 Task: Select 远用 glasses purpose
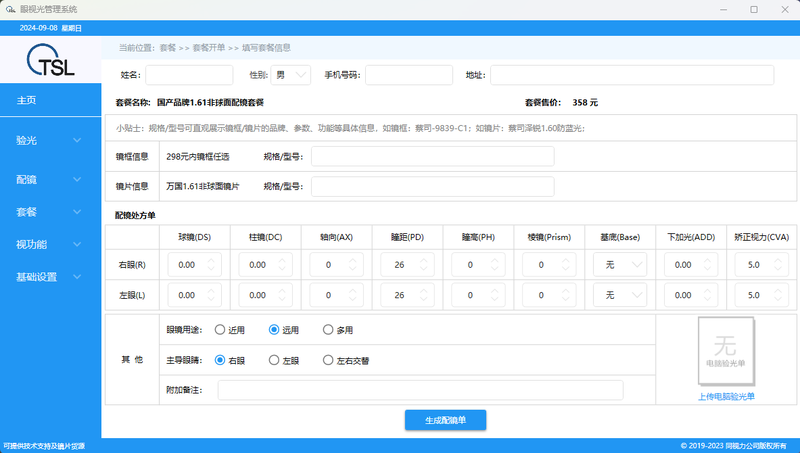pyautogui.click(x=274, y=330)
